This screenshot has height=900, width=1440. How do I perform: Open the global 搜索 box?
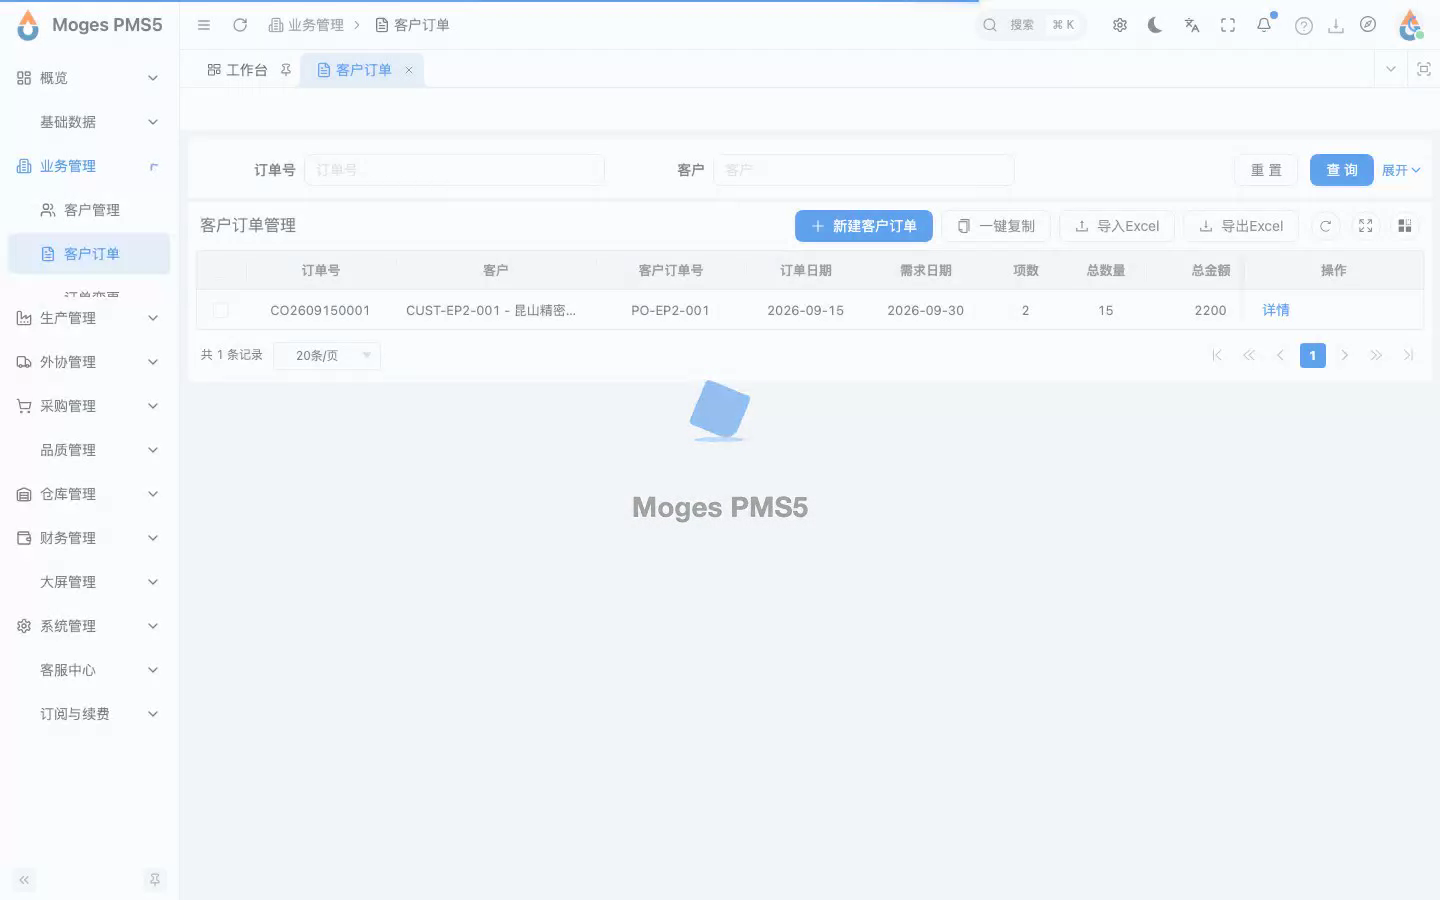pyautogui.click(x=1031, y=25)
